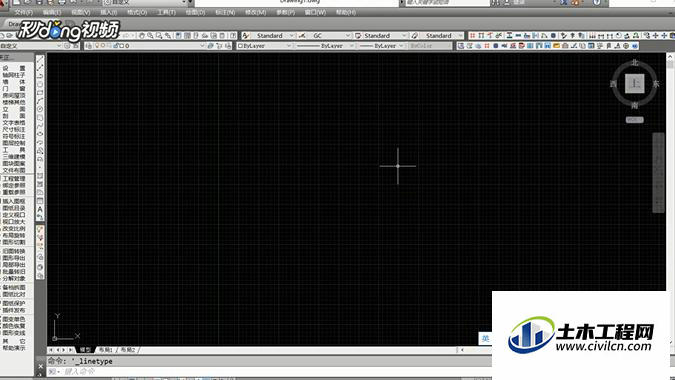Open 尺寸标注 in the left panel
This screenshot has width=675, height=380.
point(14,130)
